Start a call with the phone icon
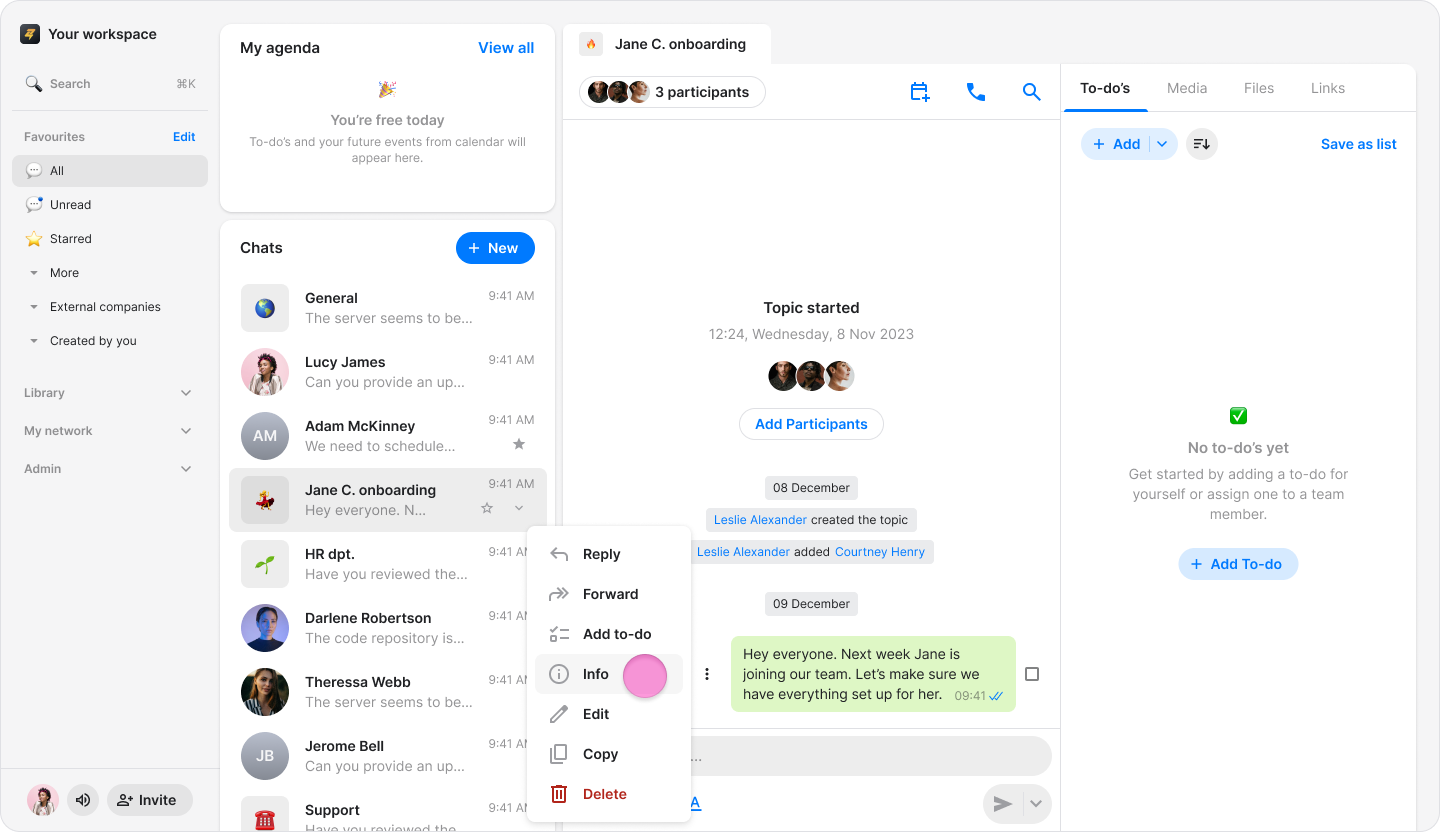Viewport: 1440px width, 832px height. (976, 92)
